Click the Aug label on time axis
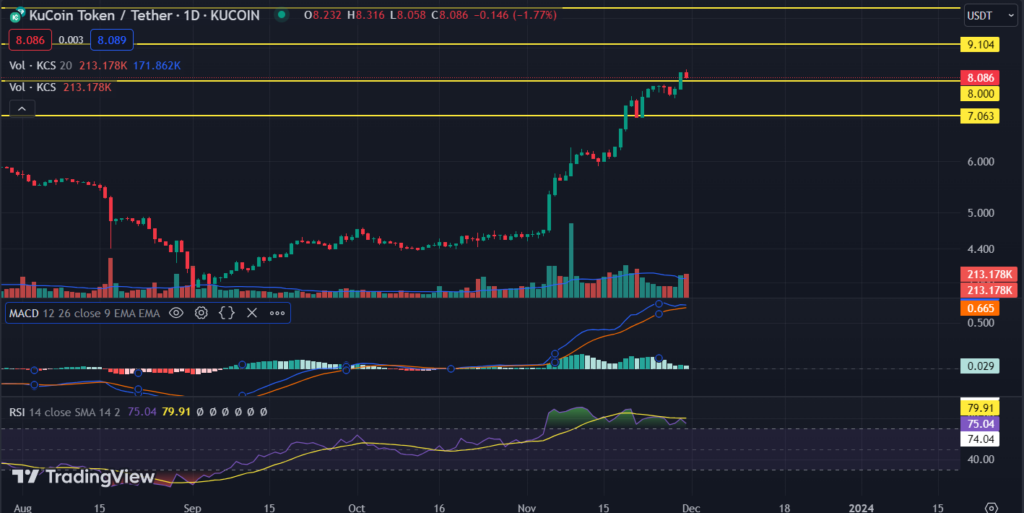The width and height of the screenshot is (1024, 513). [22, 508]
